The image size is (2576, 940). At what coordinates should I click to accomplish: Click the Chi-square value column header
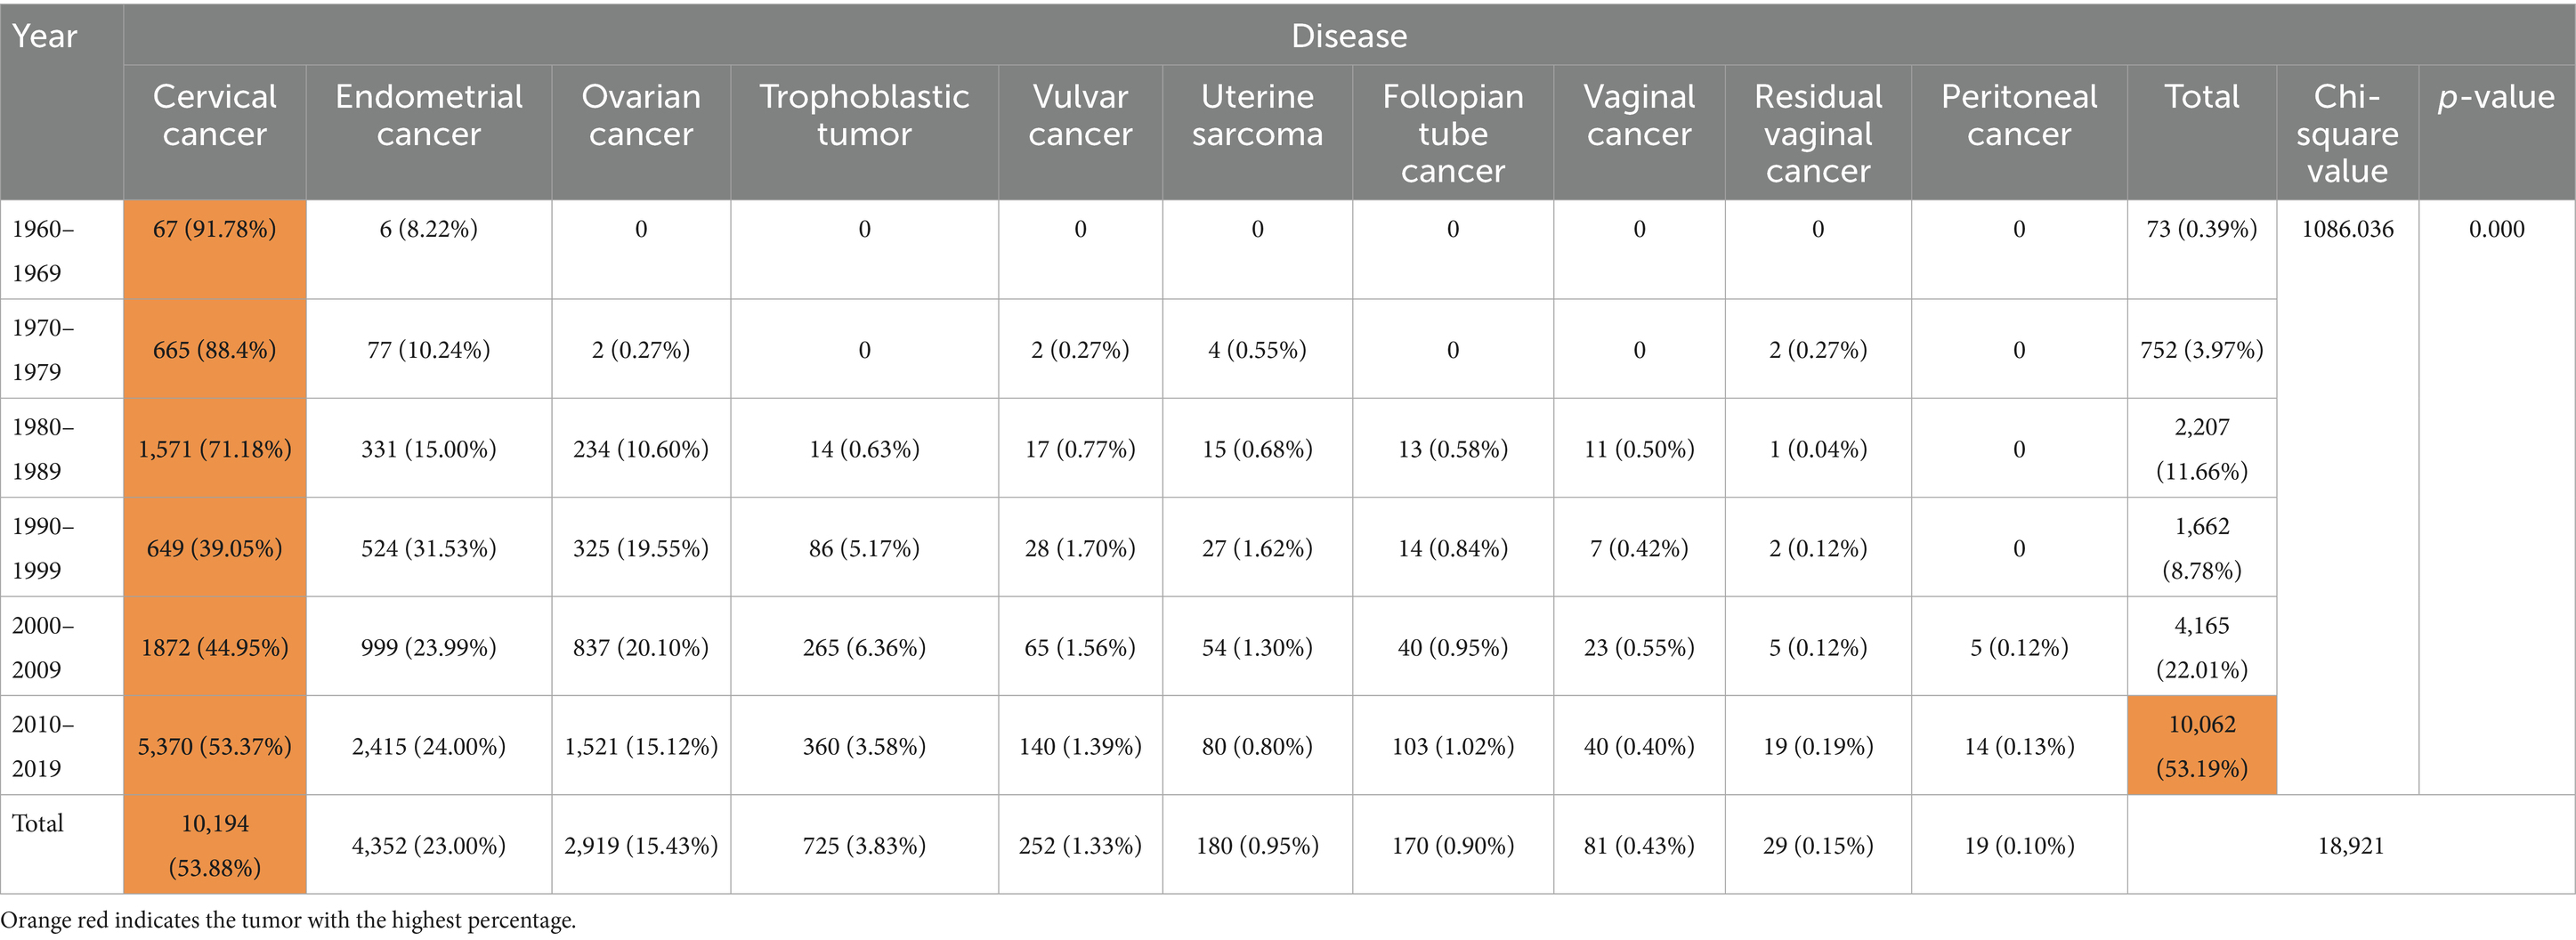2346,133
